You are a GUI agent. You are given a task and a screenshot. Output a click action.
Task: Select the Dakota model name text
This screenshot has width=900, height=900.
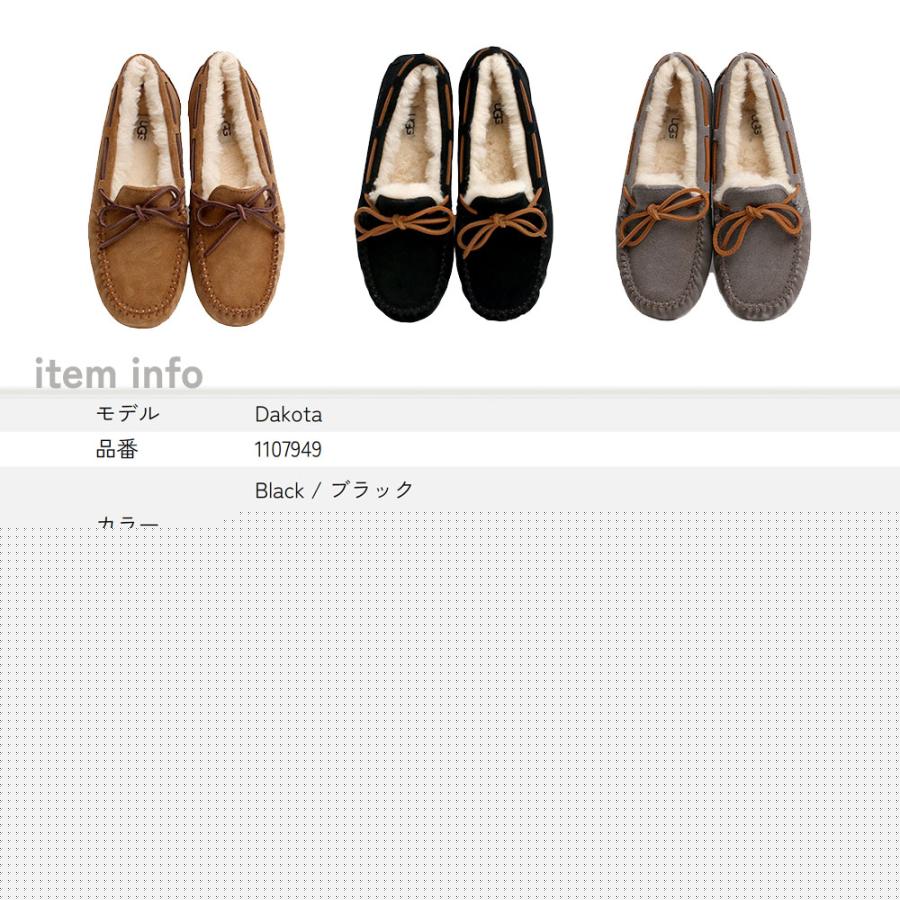point(290,414)
